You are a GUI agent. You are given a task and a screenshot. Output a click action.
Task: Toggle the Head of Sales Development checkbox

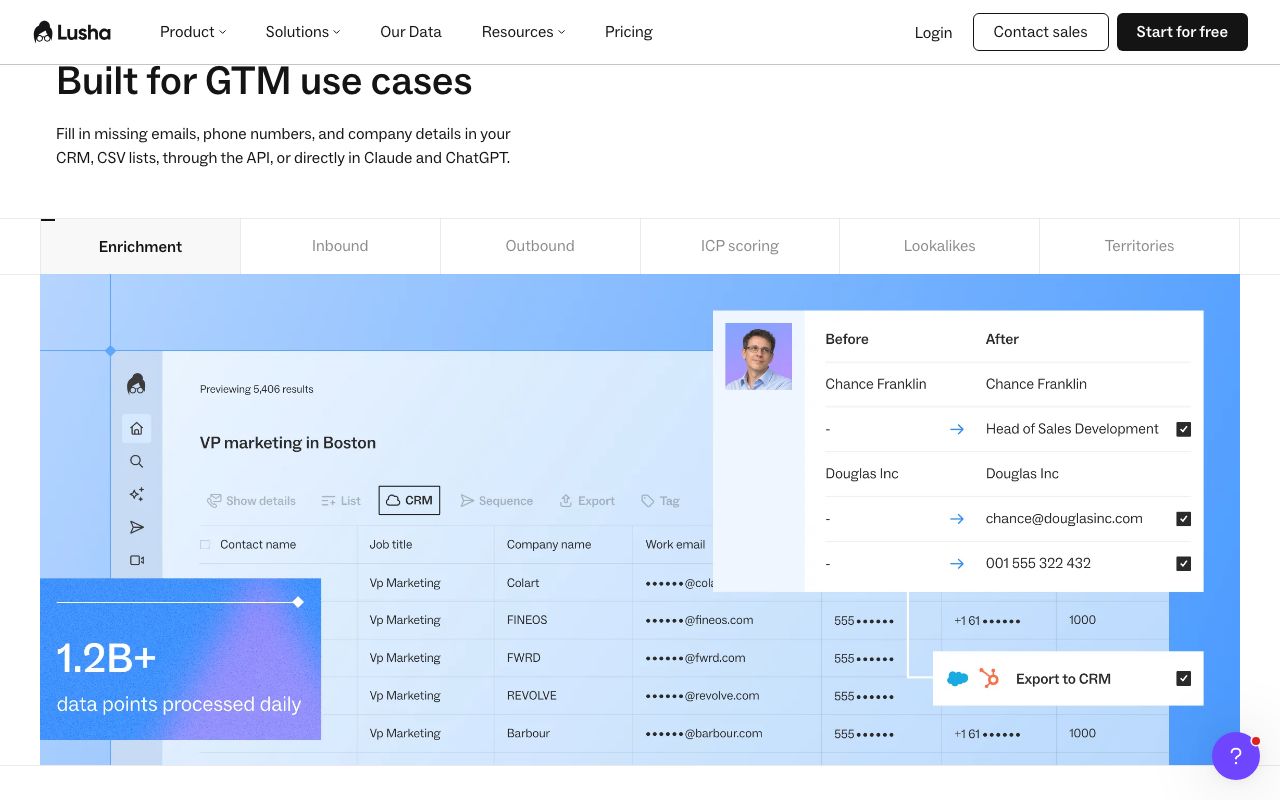click(x=1184, y=429)
